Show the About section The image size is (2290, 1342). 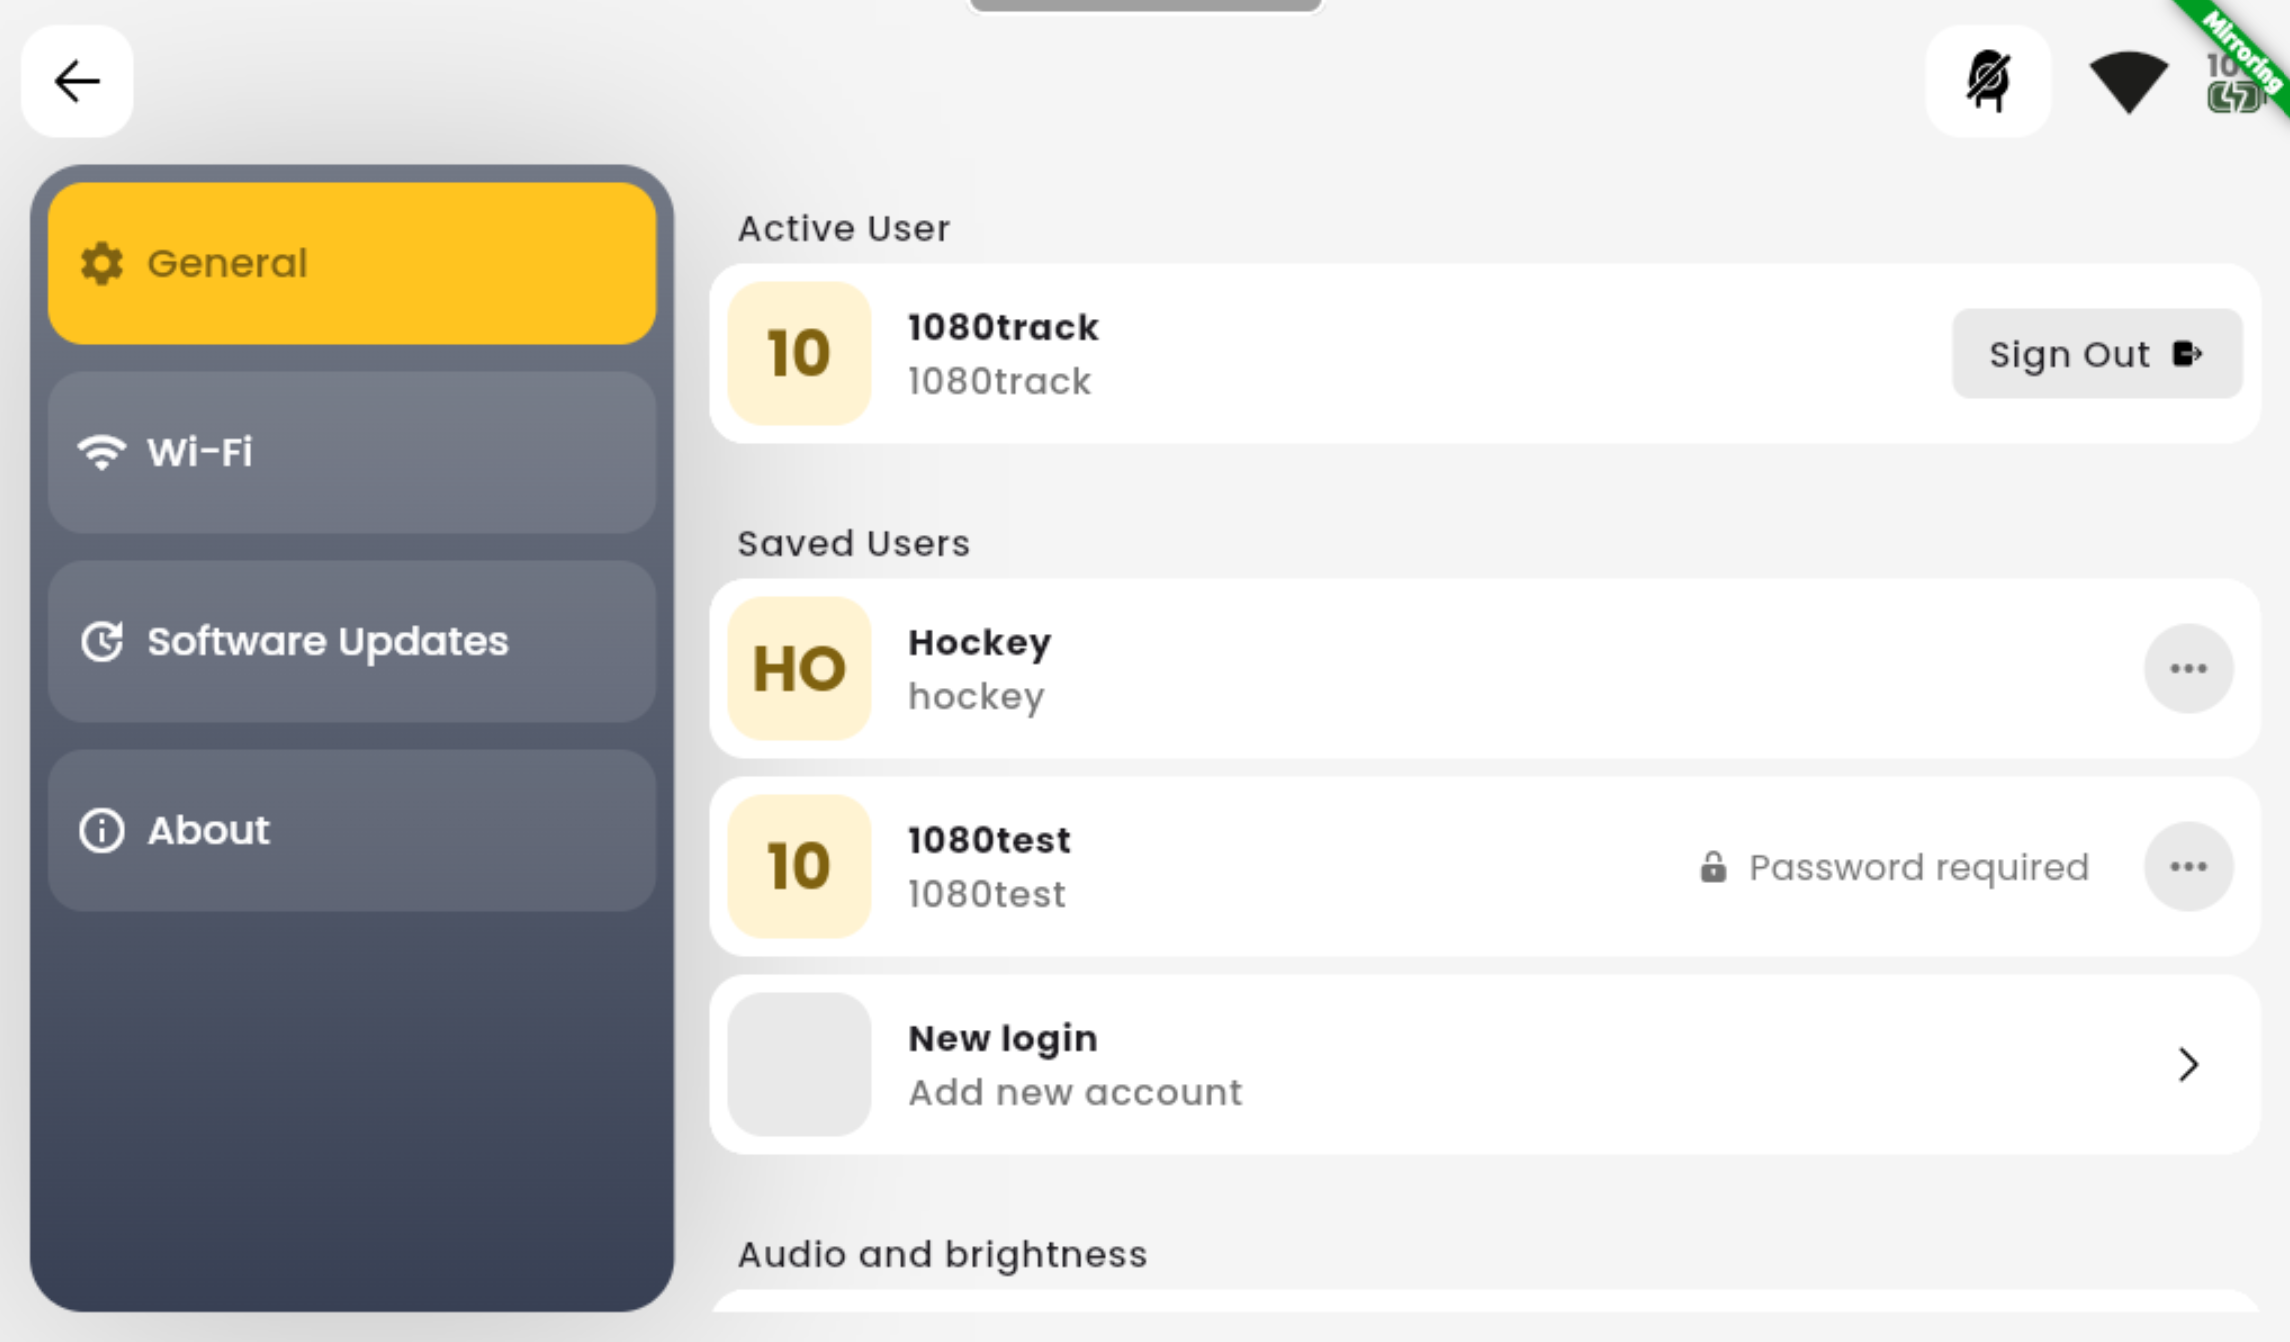point(352,830)
